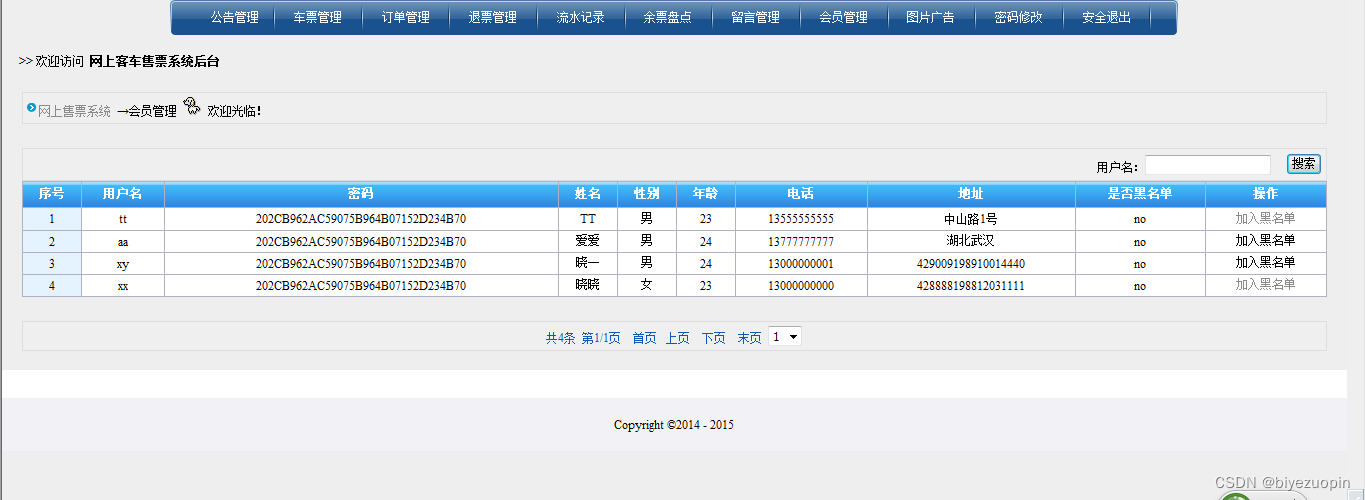This screenshot has width=1365, height=500.
Task: Open the 流水记录 menu
Action: [x=580, y=18]
